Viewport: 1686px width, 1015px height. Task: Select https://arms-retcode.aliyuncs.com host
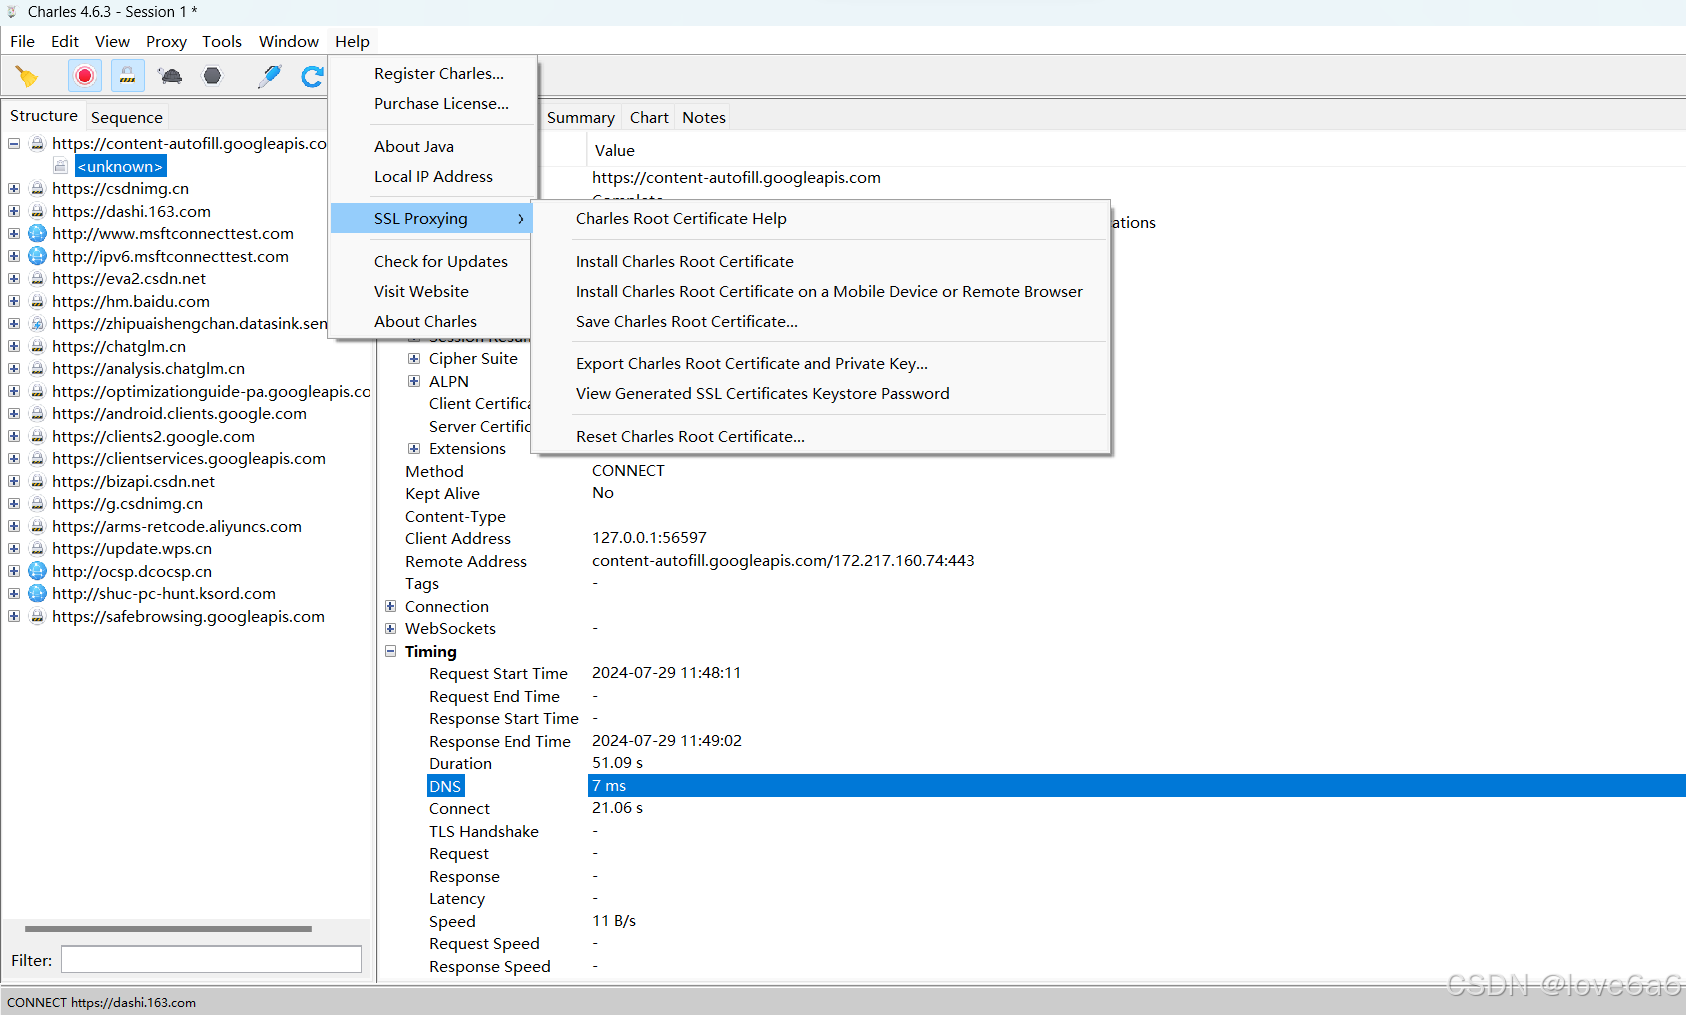tap(177, 526)
